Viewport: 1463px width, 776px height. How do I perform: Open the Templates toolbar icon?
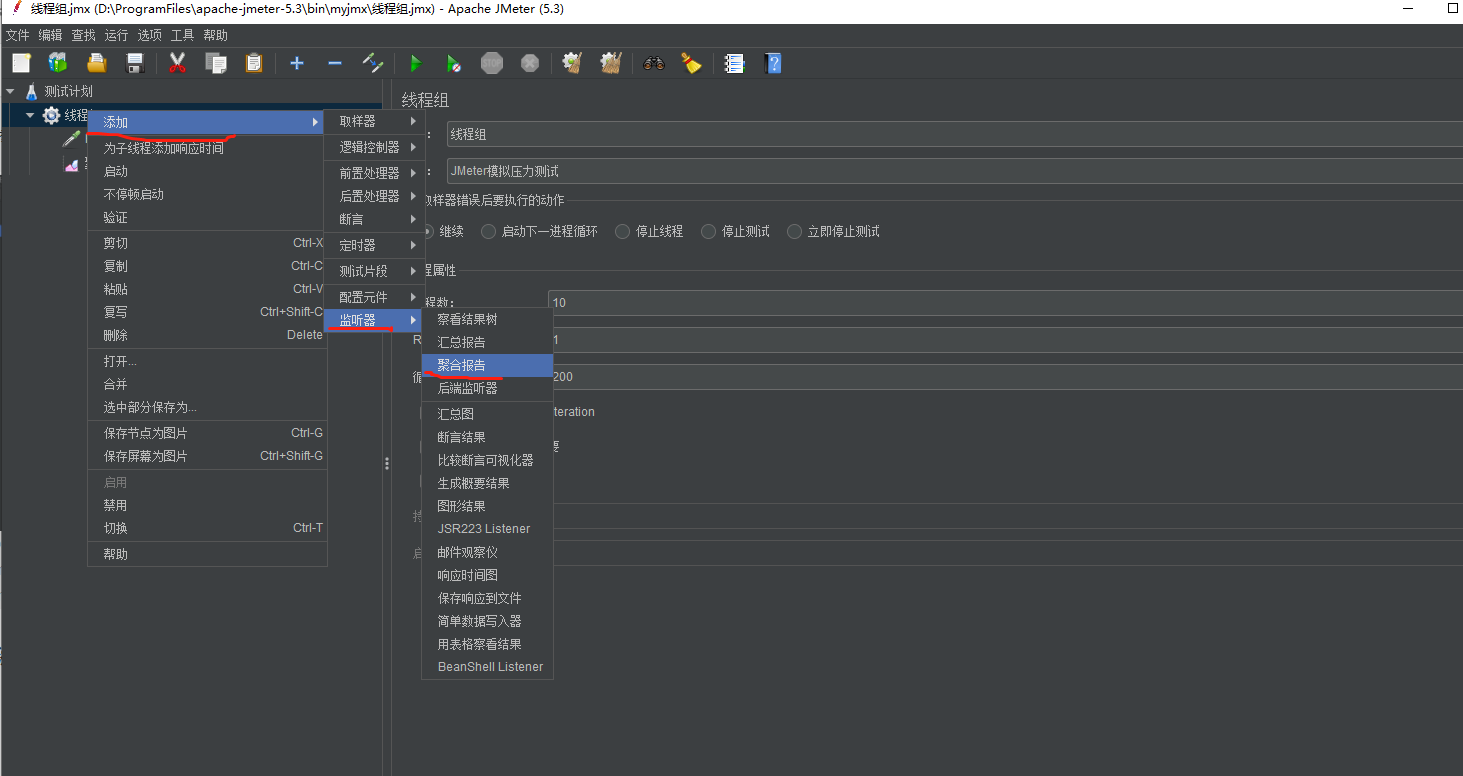coord(58,63)
